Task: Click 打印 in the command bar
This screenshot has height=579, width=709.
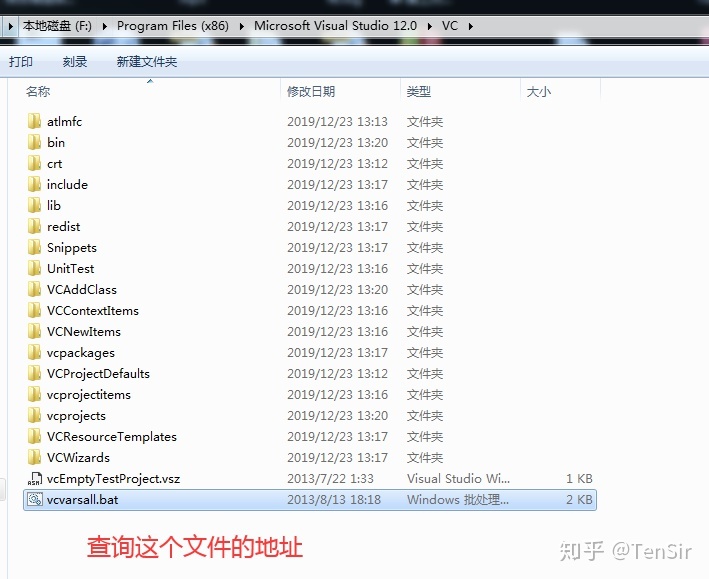Action: [21, 62]
